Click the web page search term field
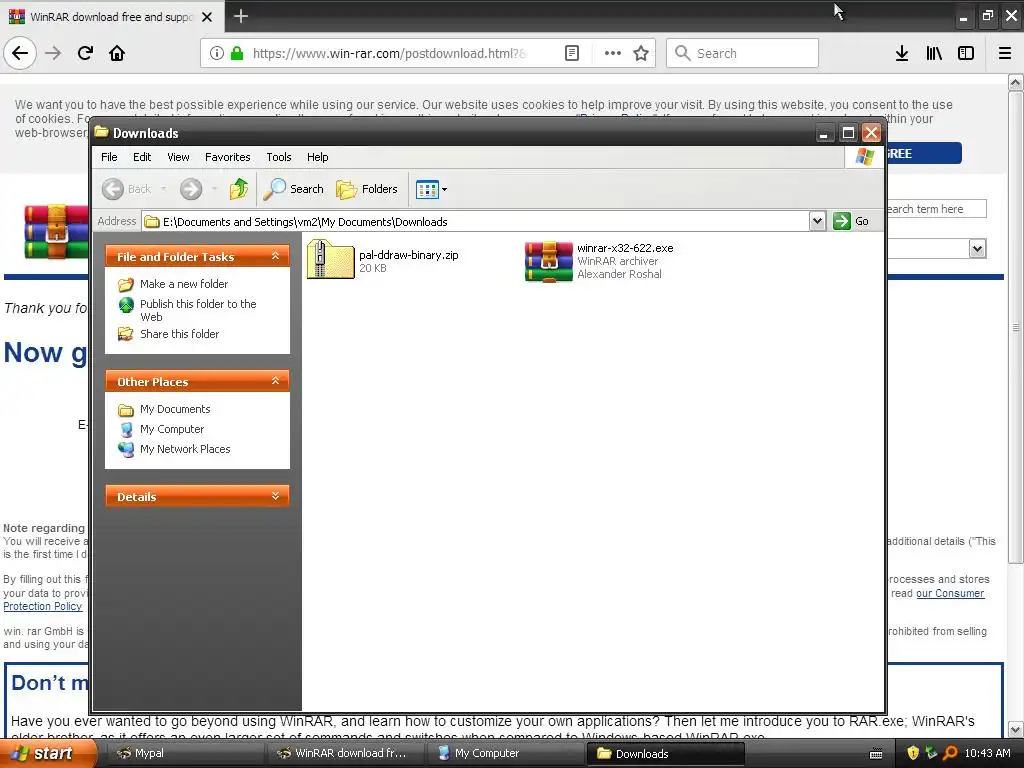This screenshot has height=768, width=1024. (935, 209)
